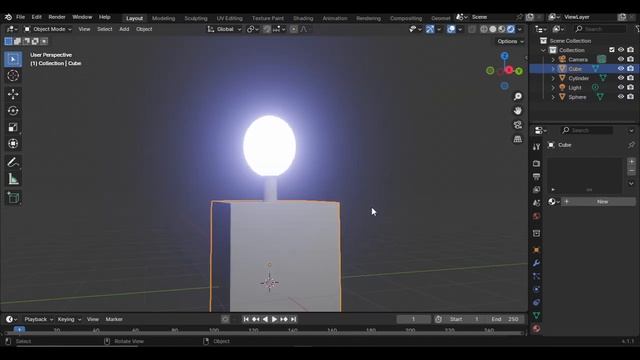640x360 pixels.
Task: Open the View Layer properties tab
Action: (x=536, y=189)
